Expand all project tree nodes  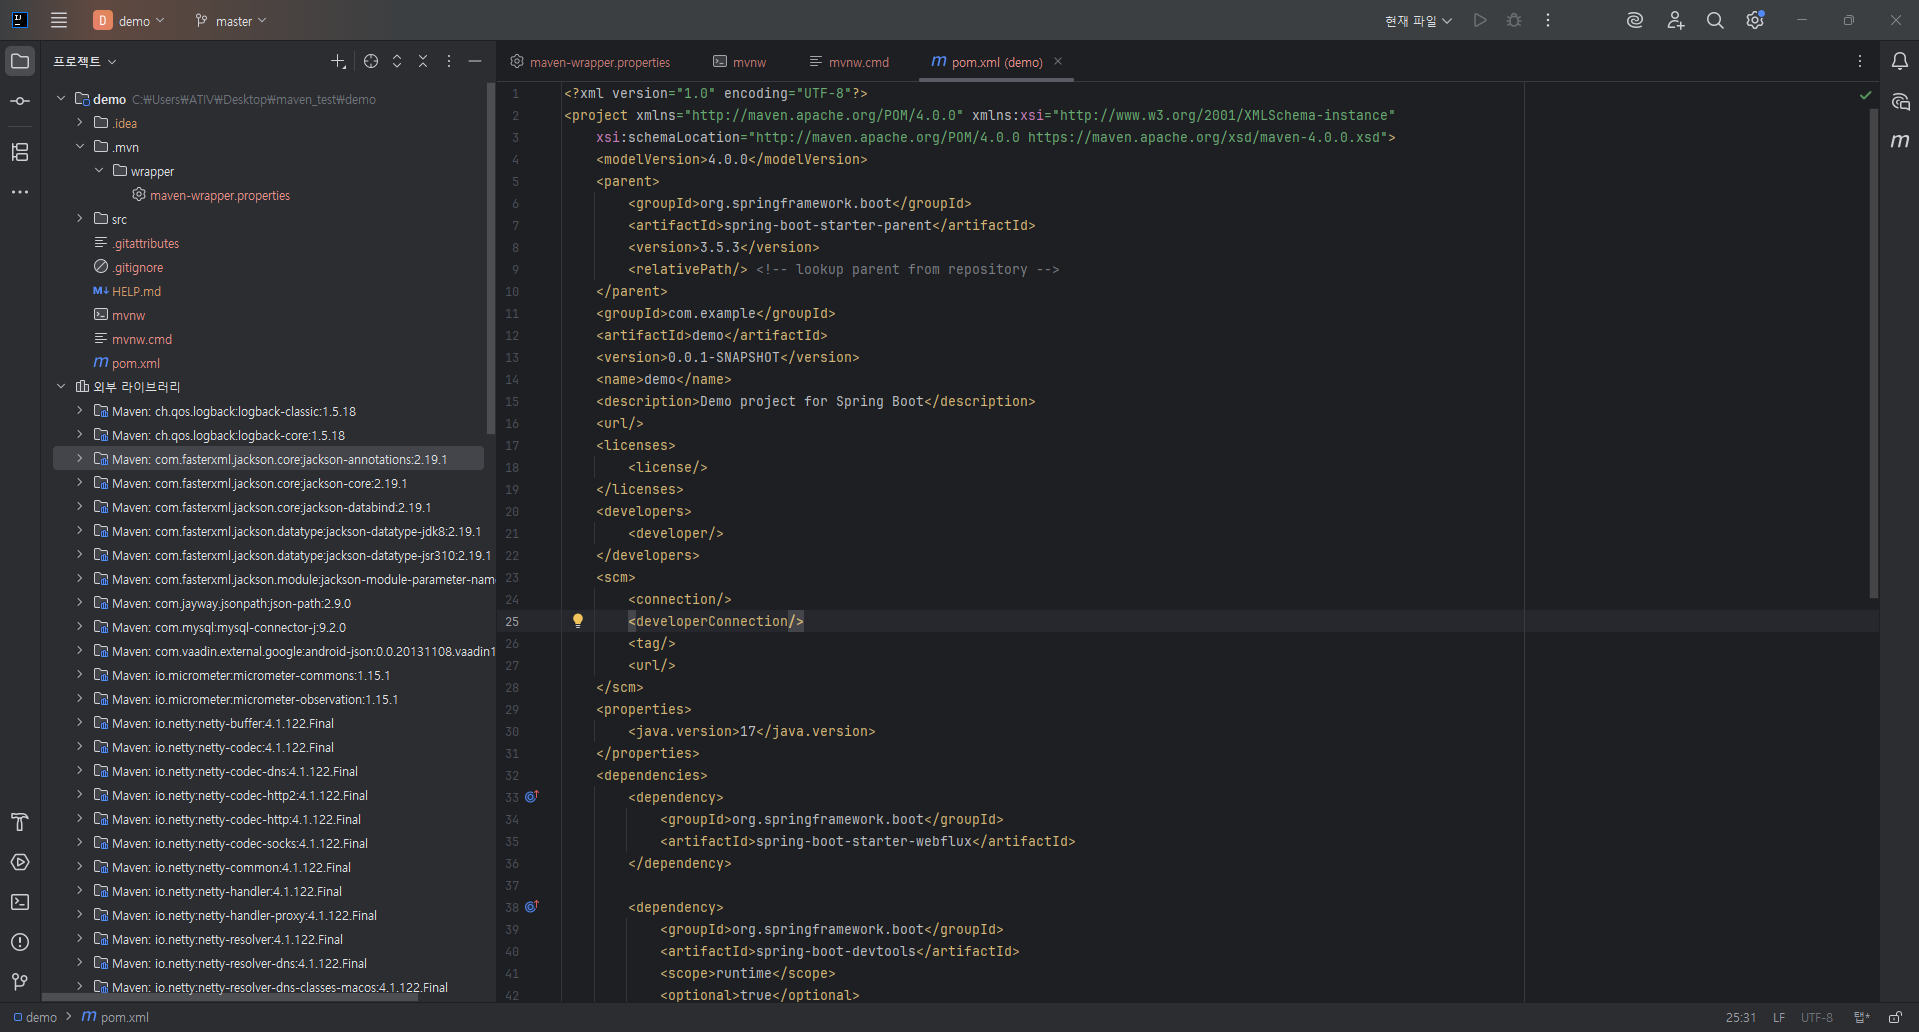tap(397, 61)
